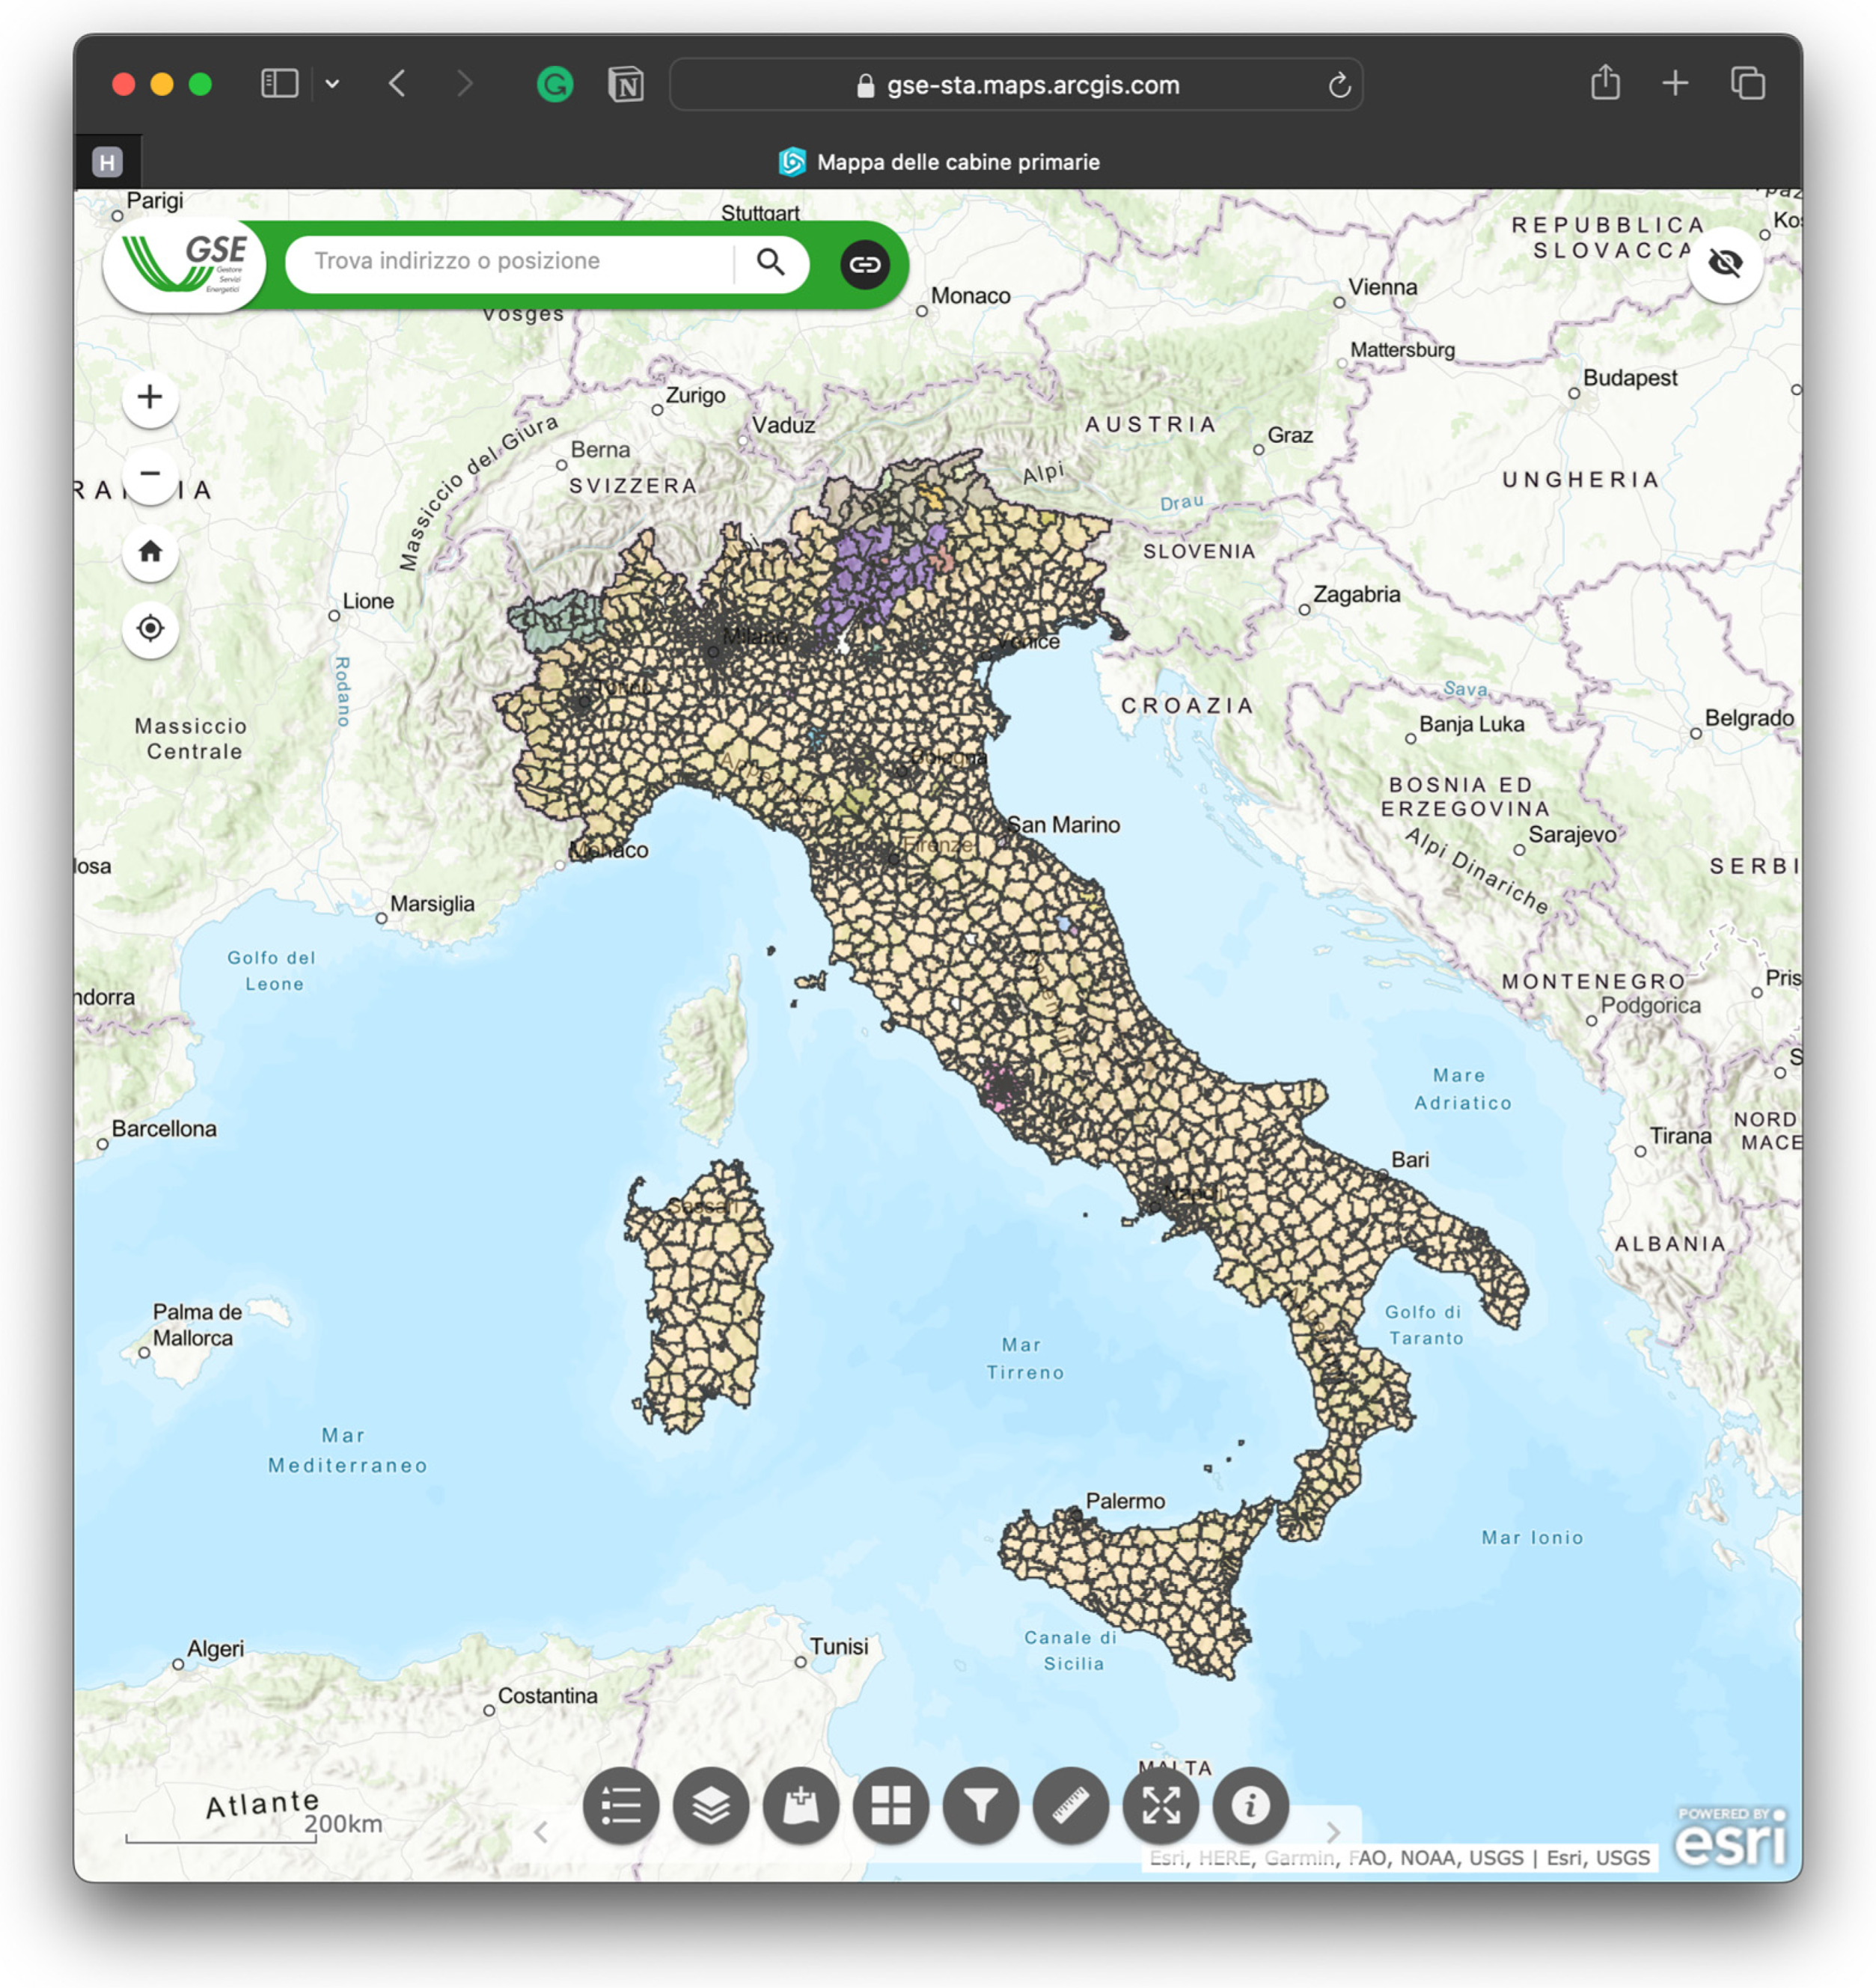Image resolution: width=1876 pixels, height=1988 pixels.
Task: Open the Basemap gallery widget
Action: tap(890, 1806)
